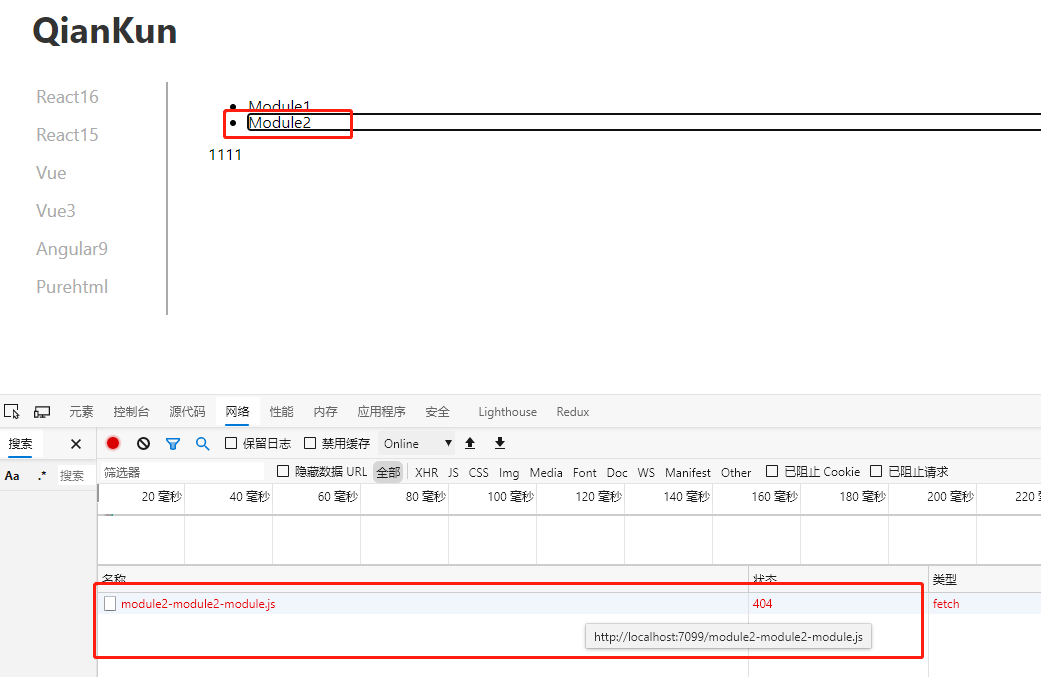Clear the network log
Viewport: 1041px width, 677px height.
143,443
